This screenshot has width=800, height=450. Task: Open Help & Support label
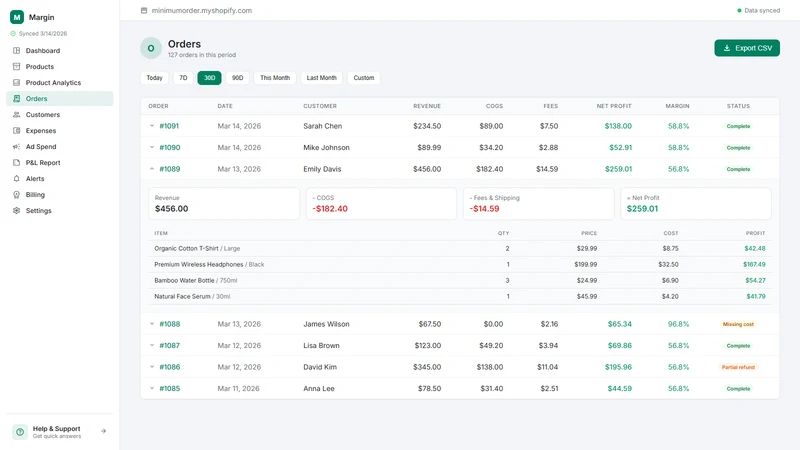coord(57,429)
